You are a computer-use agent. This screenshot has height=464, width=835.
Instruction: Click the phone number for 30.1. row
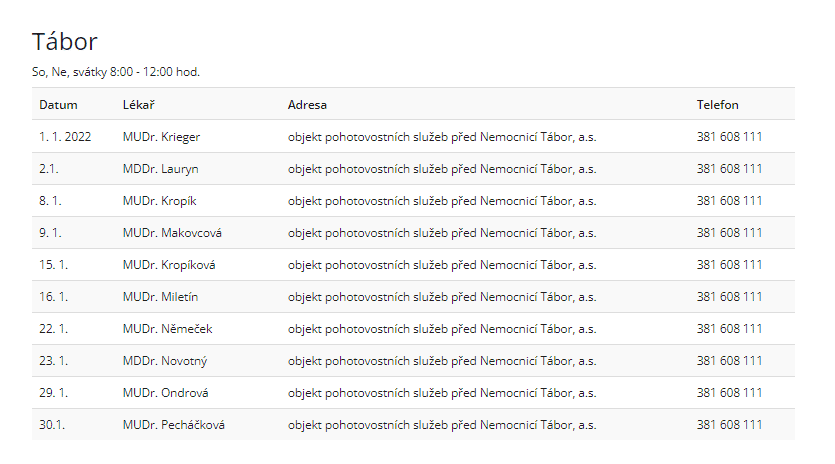coord(729,425)
